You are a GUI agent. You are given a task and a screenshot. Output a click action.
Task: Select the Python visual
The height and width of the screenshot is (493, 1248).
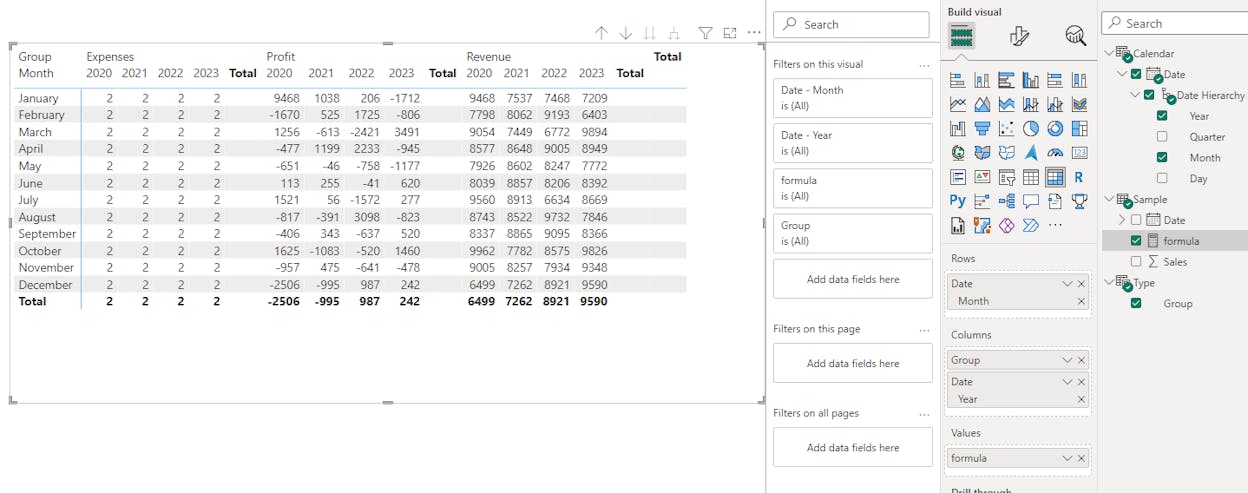pos(958,201)
